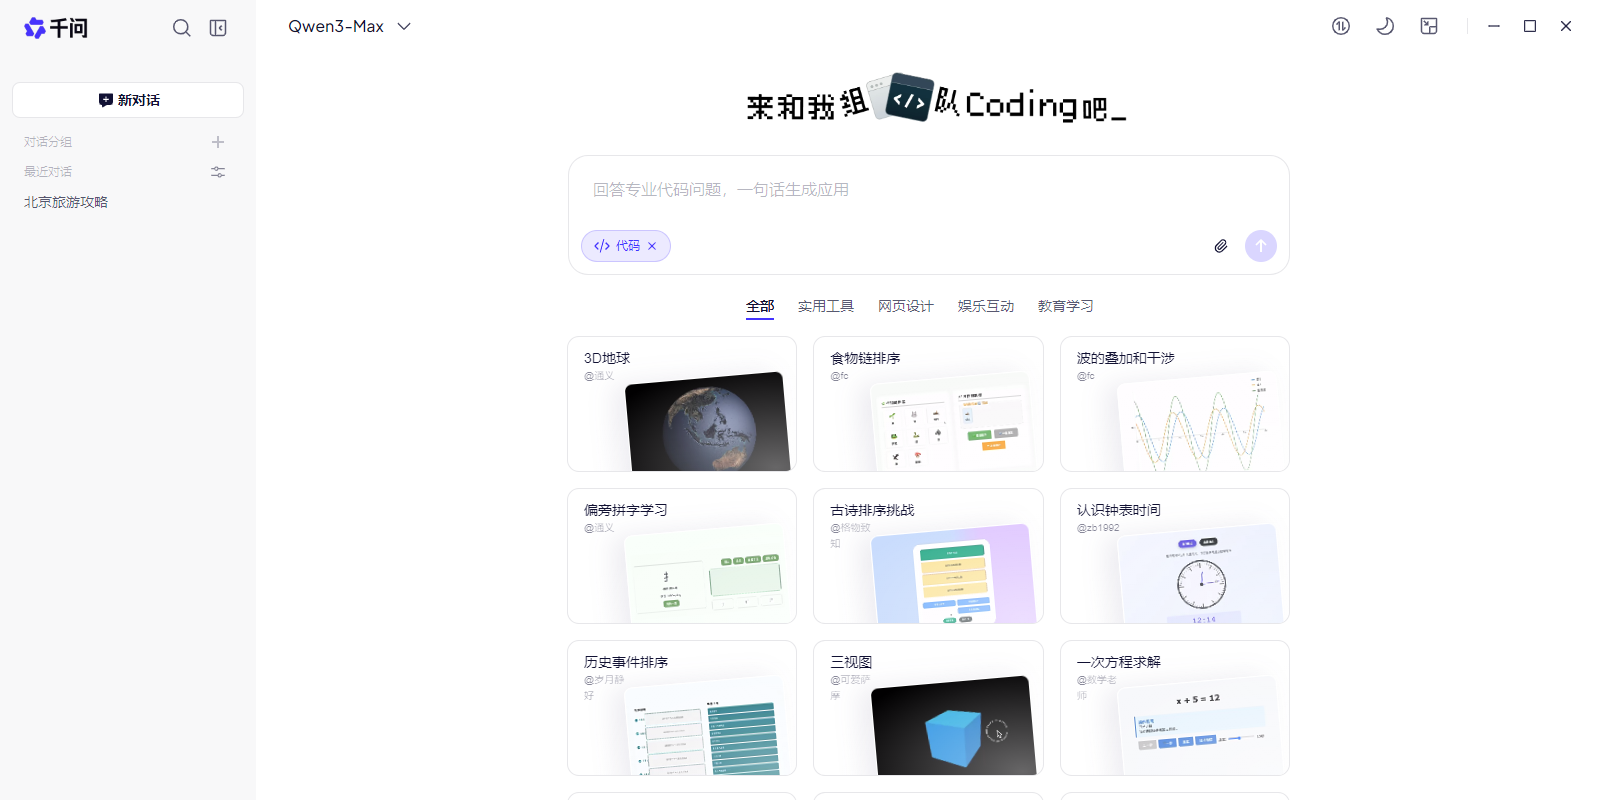Click the search icon in the sidebar
Screen dimensions: 1599x800
(181, 28)
